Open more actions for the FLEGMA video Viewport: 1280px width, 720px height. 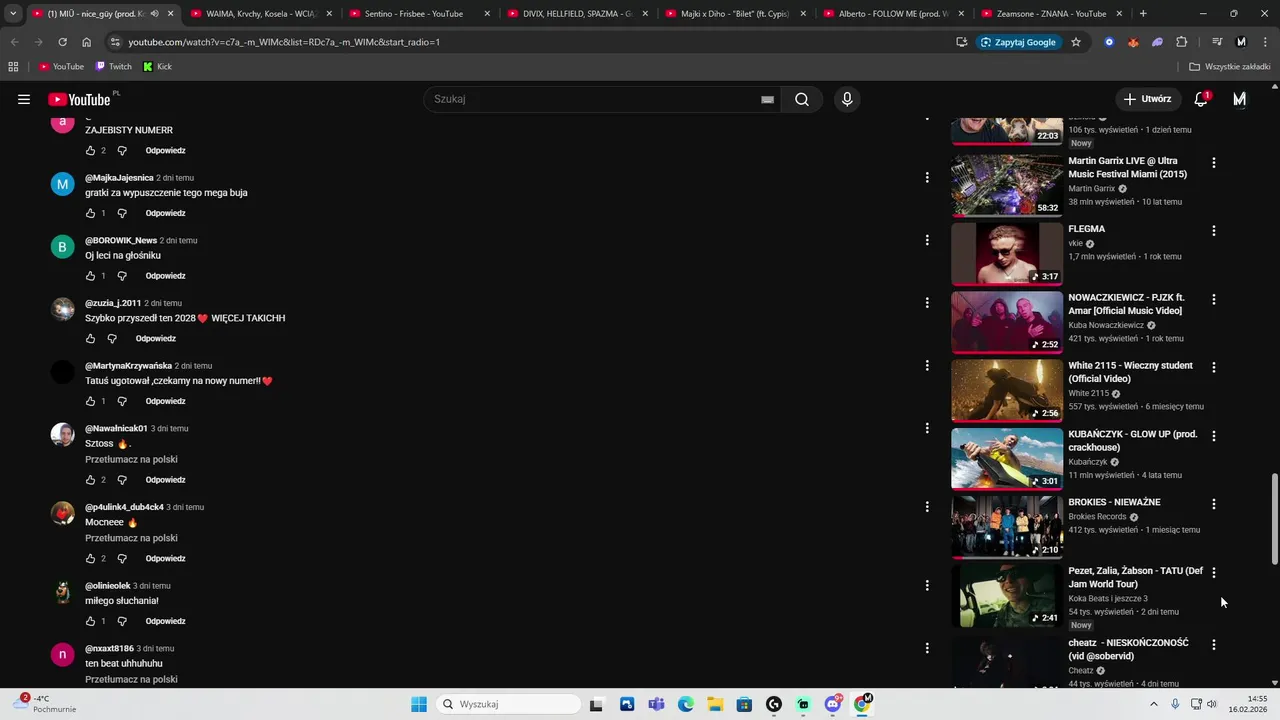coord(1214,231)
